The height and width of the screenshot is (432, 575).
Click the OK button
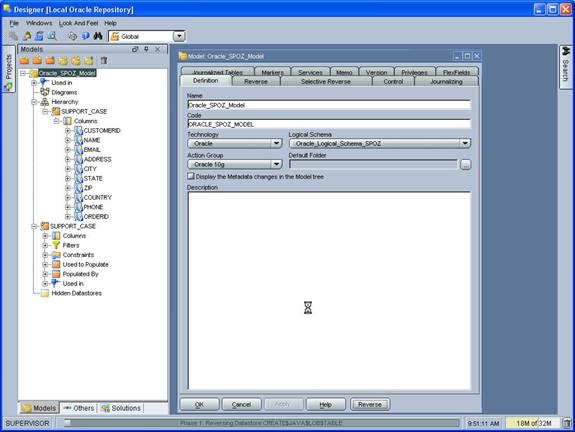(x=199, y=404)
